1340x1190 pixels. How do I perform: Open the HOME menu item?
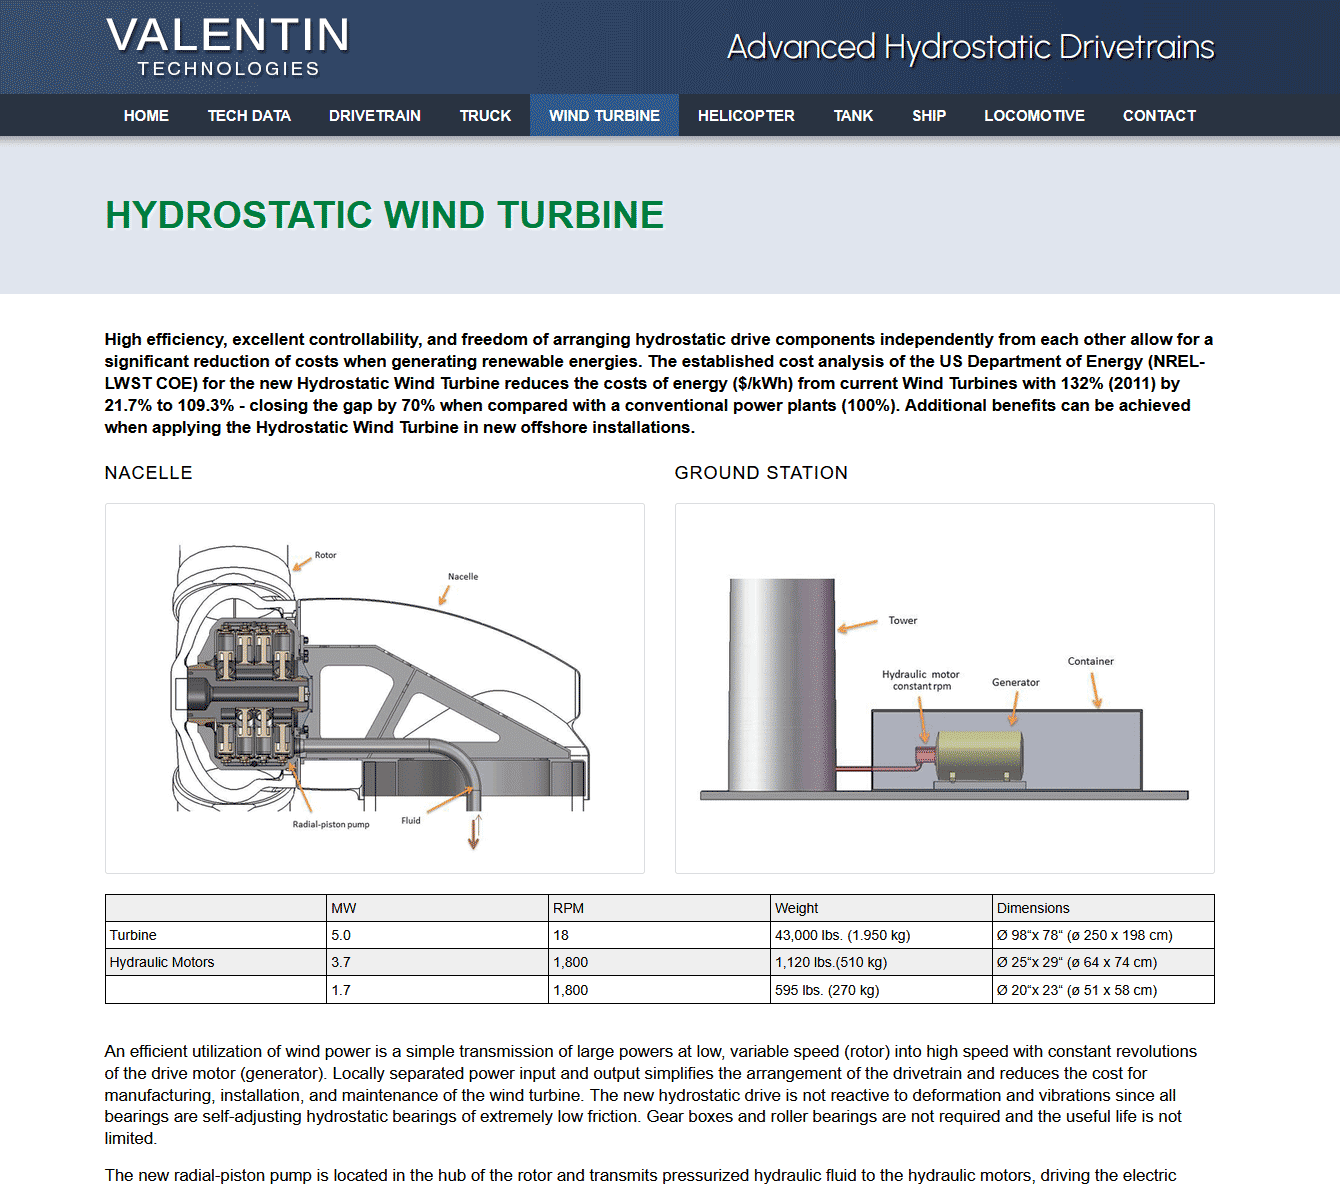coord(146,115)
